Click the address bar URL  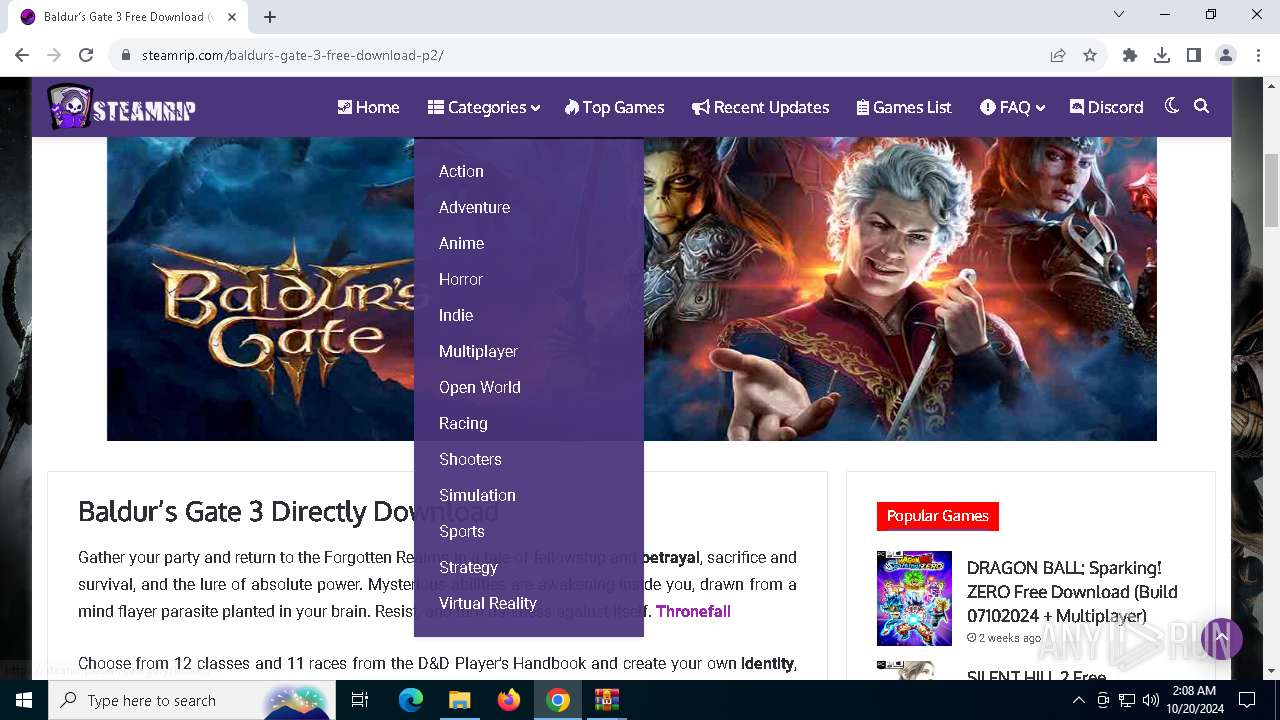292,55
